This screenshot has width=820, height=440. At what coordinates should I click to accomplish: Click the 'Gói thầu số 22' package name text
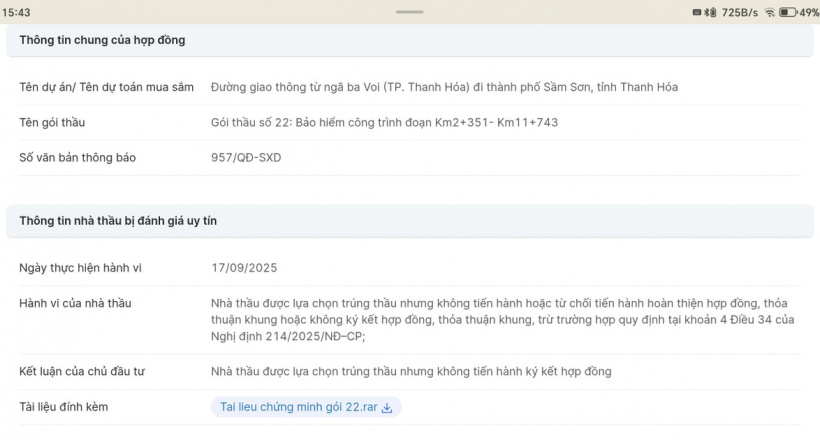click(384, 122)
